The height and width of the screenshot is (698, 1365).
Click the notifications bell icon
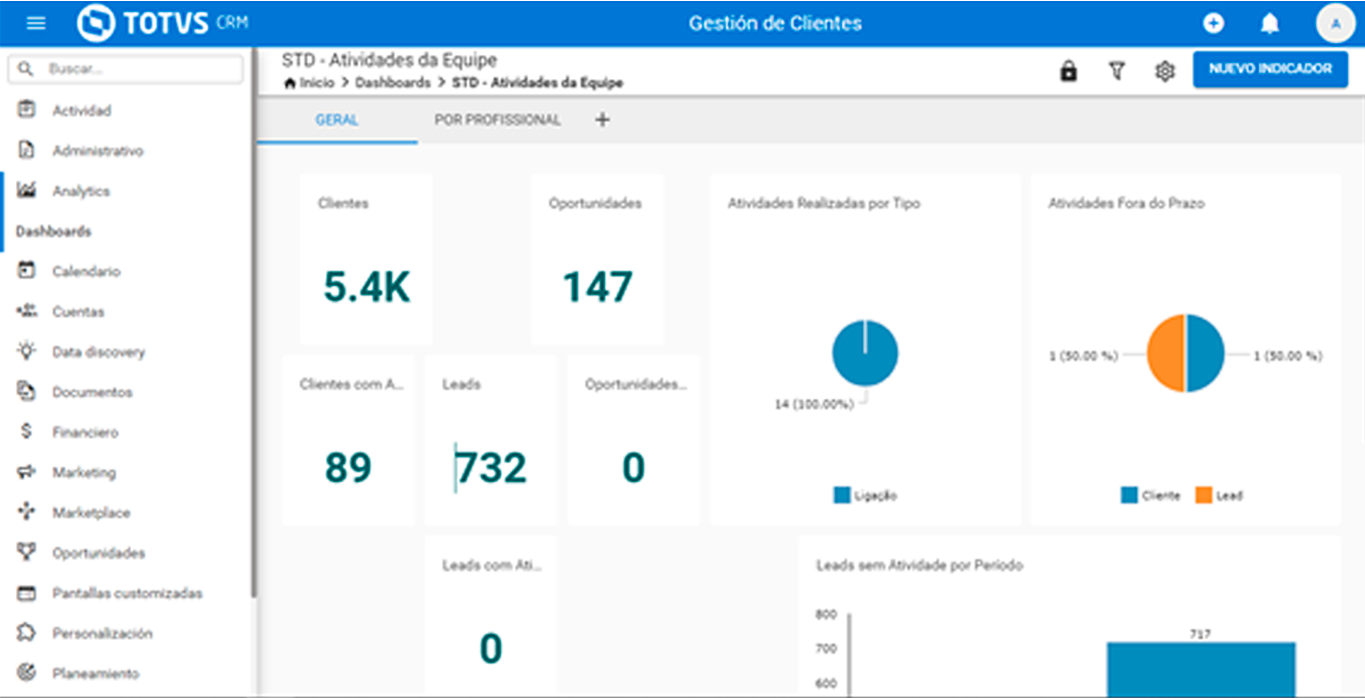pyautogui.click(x=1269, y=23)
